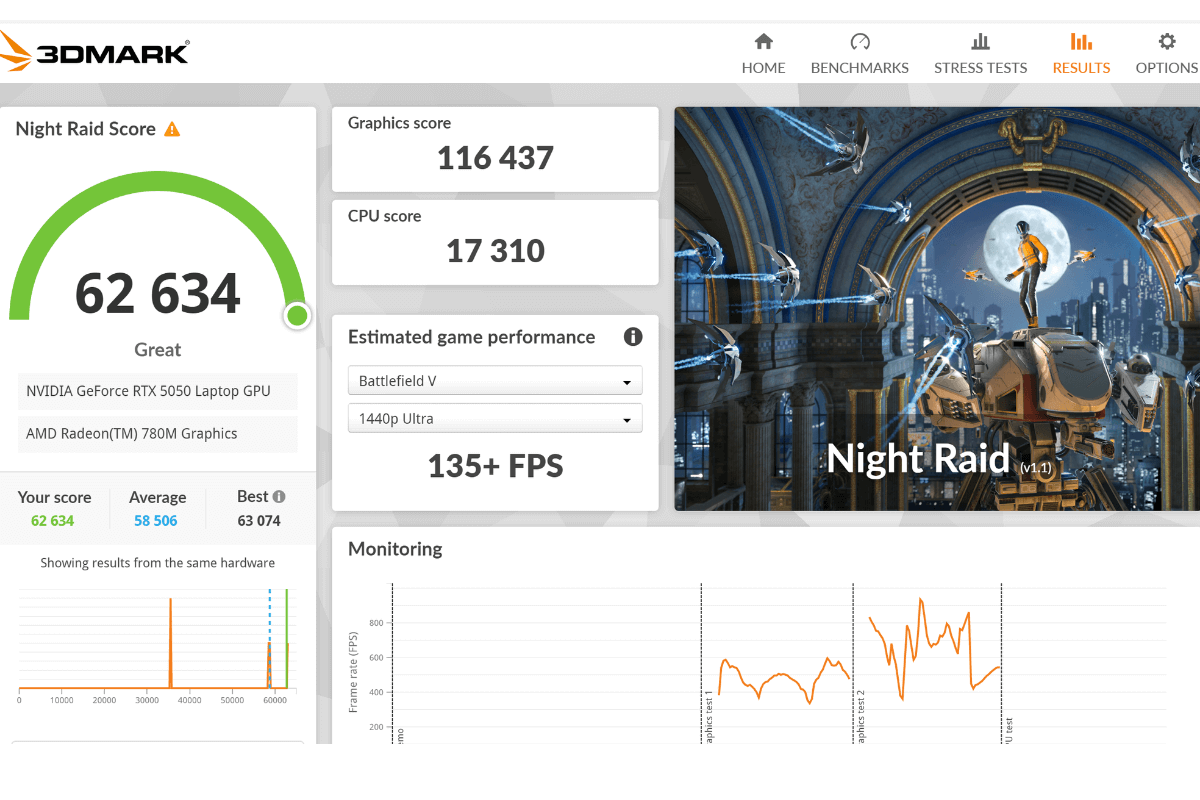This screenshot has width=1200, height=800.
Task: Expand the 1440p Ultra resolution dropdown
Action: coord(495,419)
